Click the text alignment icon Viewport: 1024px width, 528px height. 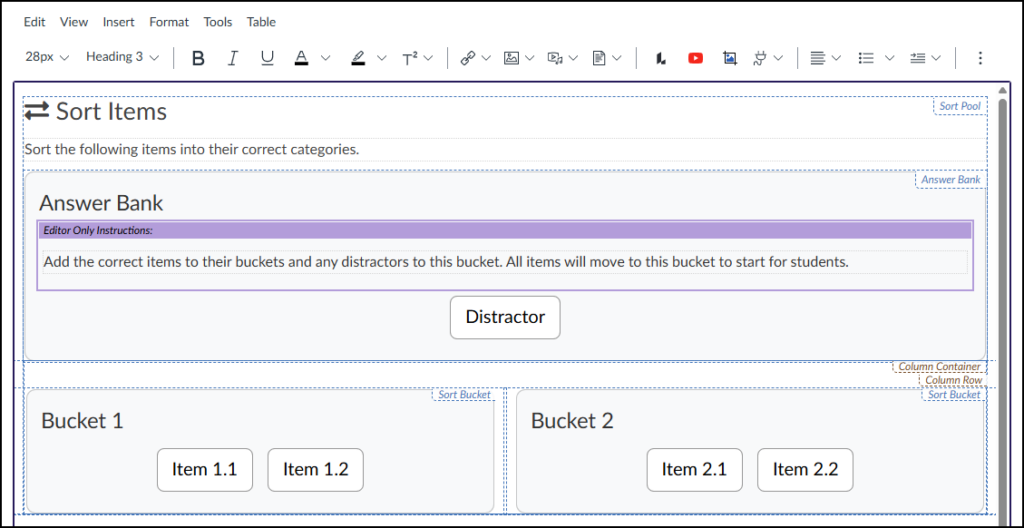click(817, 58)
